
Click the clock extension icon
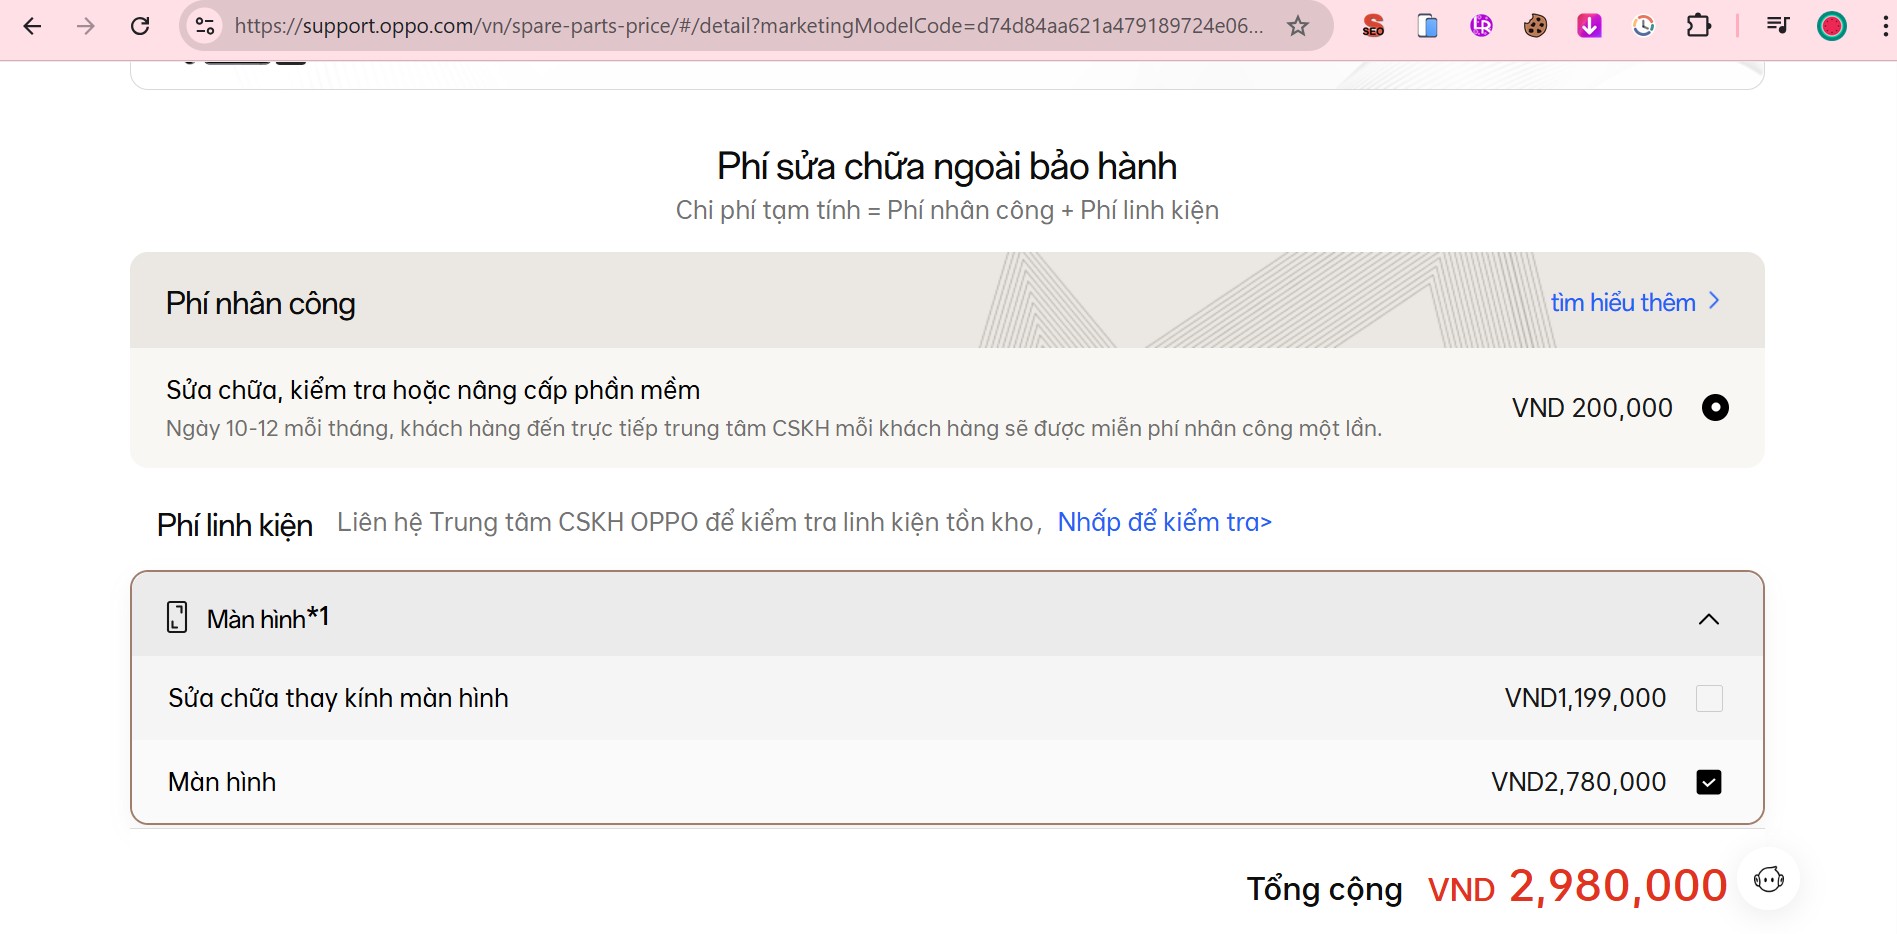pyautogui.click(x=1643, y=26)
